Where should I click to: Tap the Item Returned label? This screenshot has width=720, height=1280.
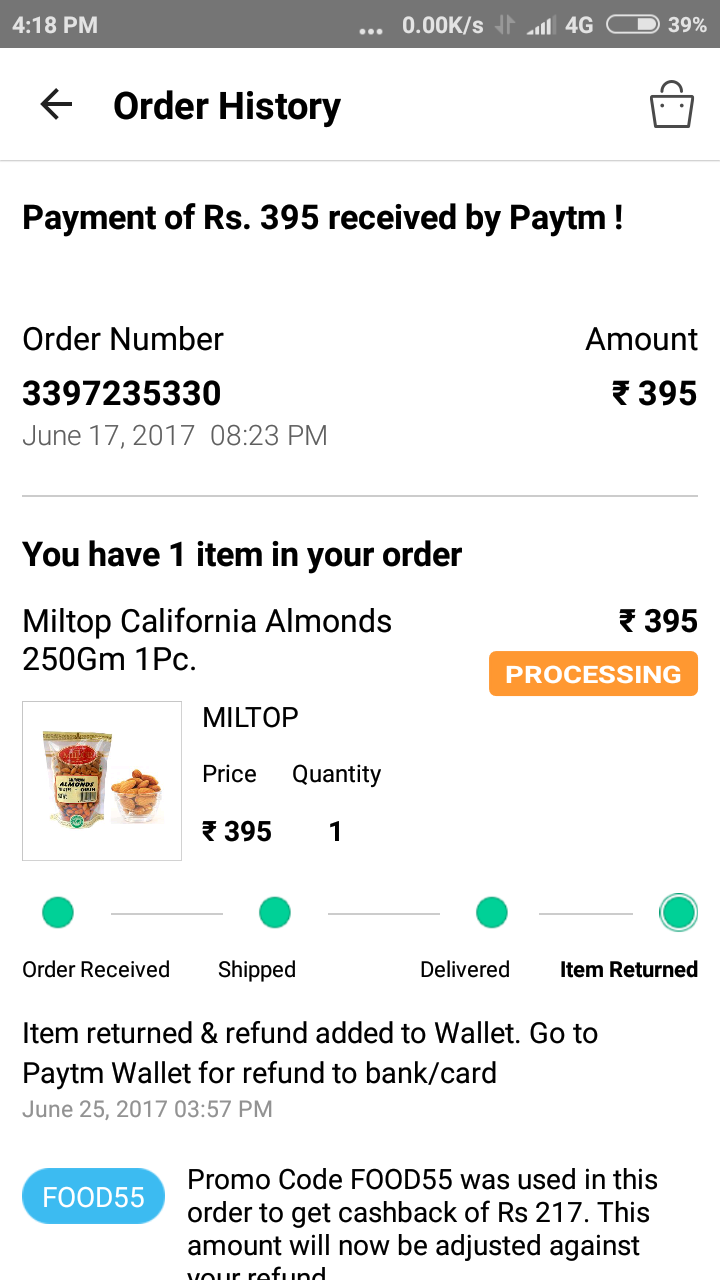[628, 970]
